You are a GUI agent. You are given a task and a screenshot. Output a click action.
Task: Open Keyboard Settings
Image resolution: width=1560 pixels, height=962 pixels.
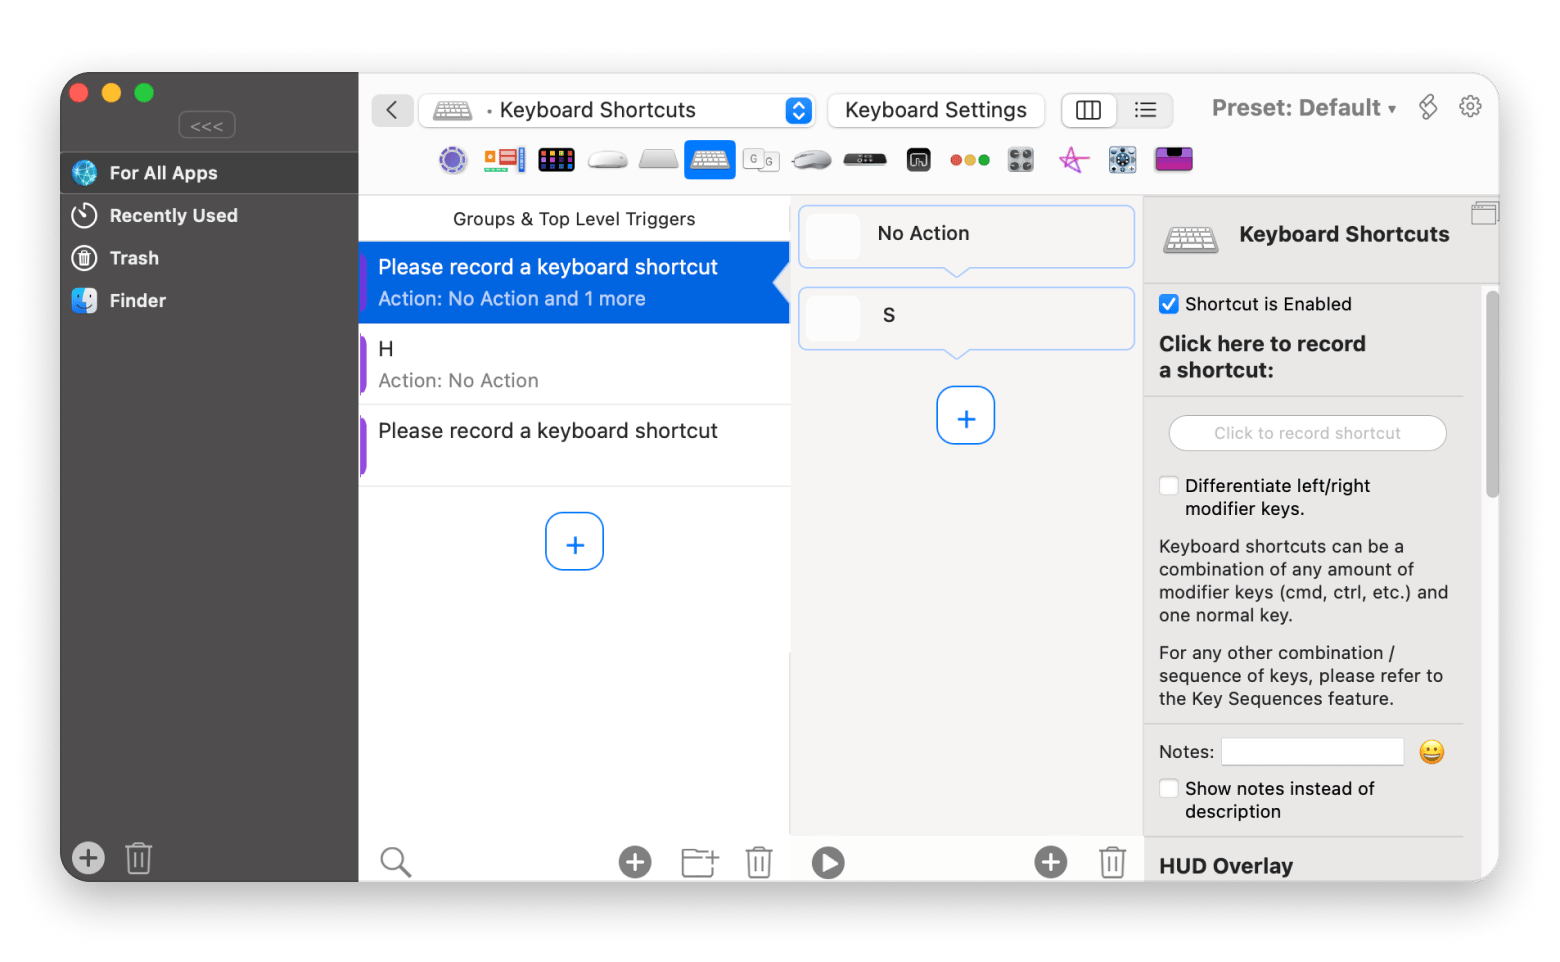point(935,110)
